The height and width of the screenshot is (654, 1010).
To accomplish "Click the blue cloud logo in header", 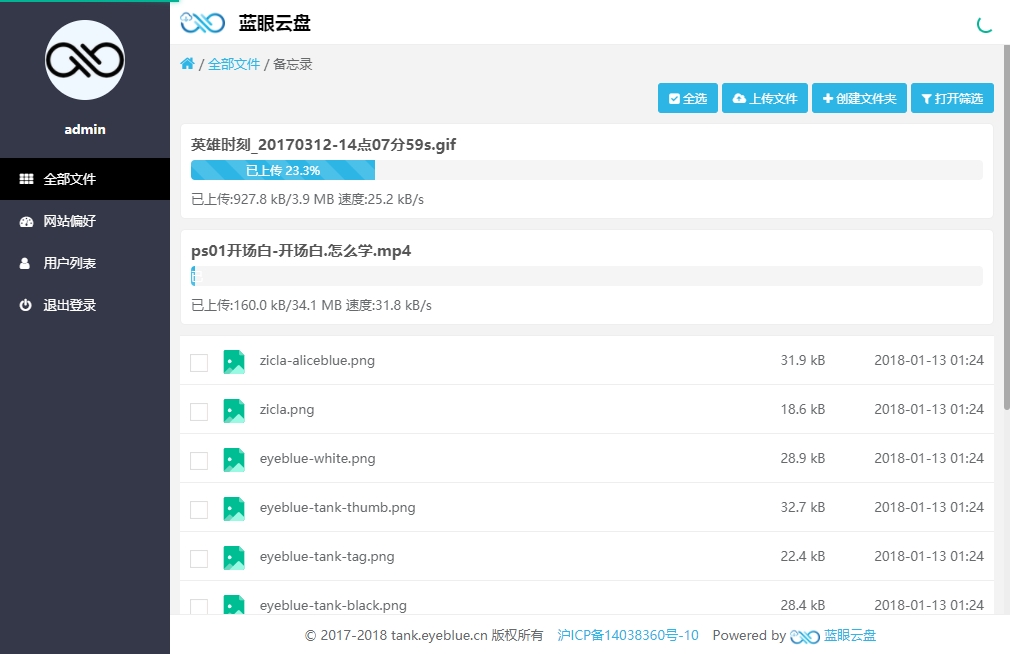I will tap(202, 22).
